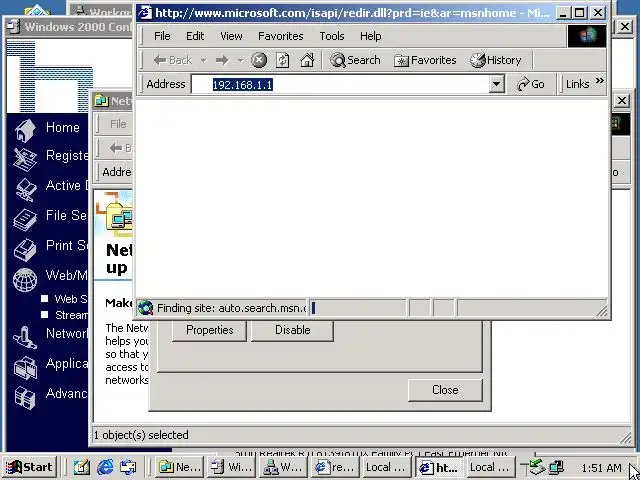Open the Back history dropdown arrow
Viewport: 640px width, 480px height.
pyautogui.click(x=203, y=61)
